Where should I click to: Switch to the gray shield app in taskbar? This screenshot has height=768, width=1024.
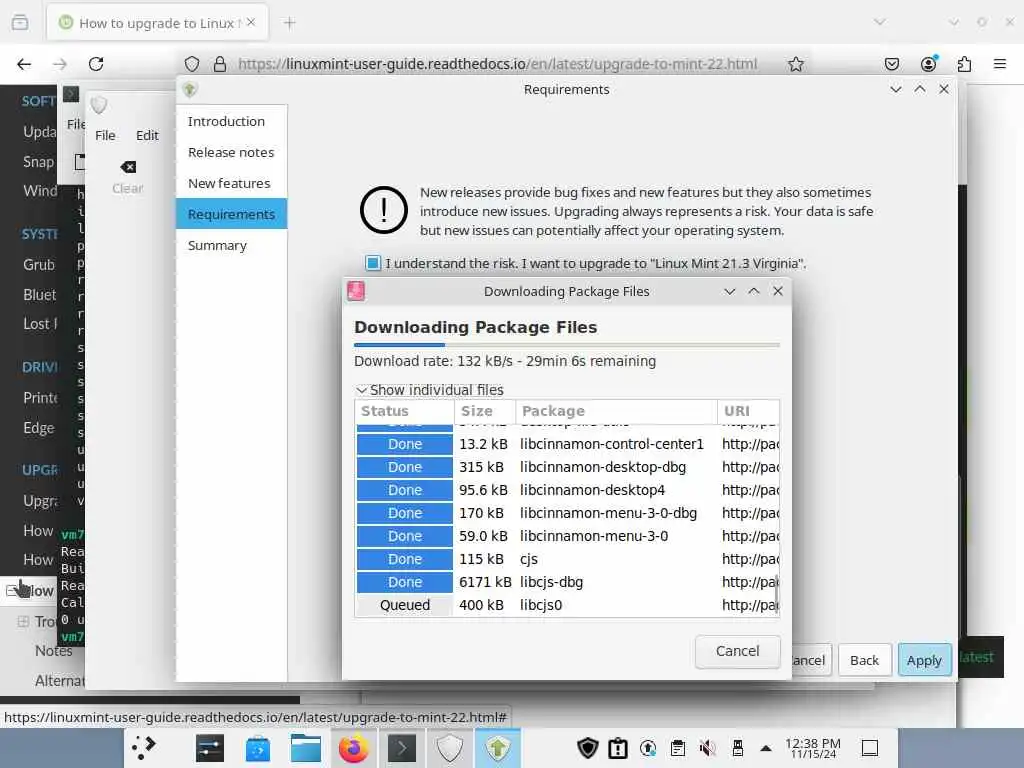click(x=449, y=748)
